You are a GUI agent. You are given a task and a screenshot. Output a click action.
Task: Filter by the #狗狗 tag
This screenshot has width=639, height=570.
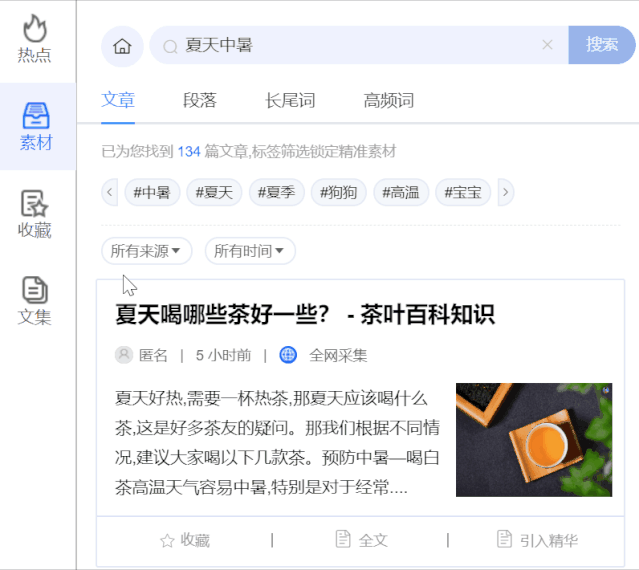pyautogui.click(x=339, y=192)
